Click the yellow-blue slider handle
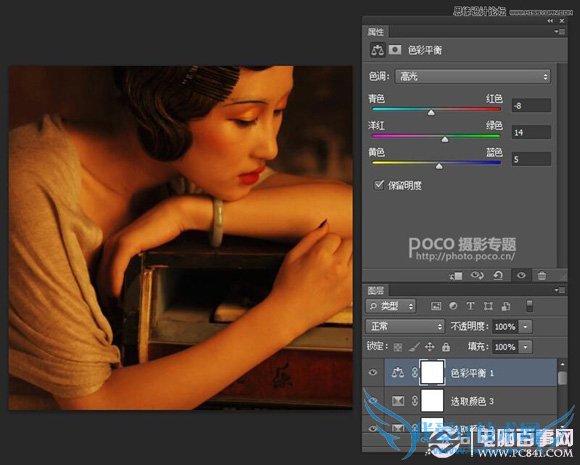 click(x=439, y=166)
